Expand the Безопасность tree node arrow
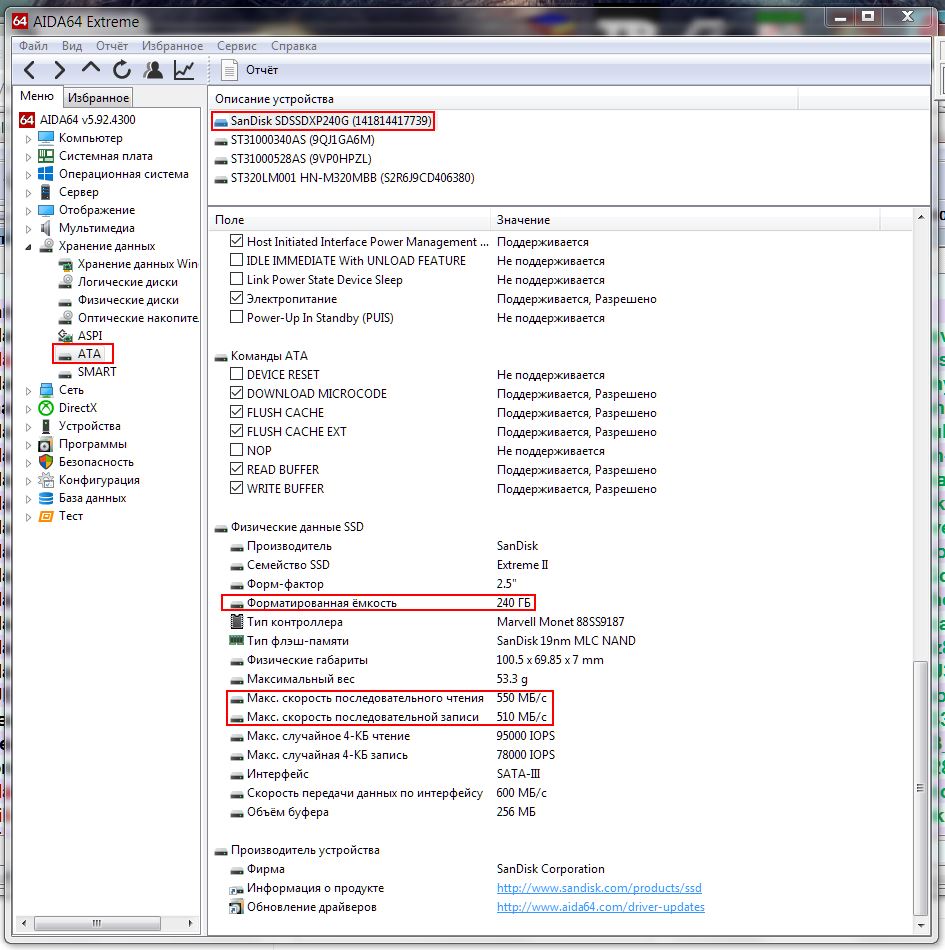 tap(28, 463)
